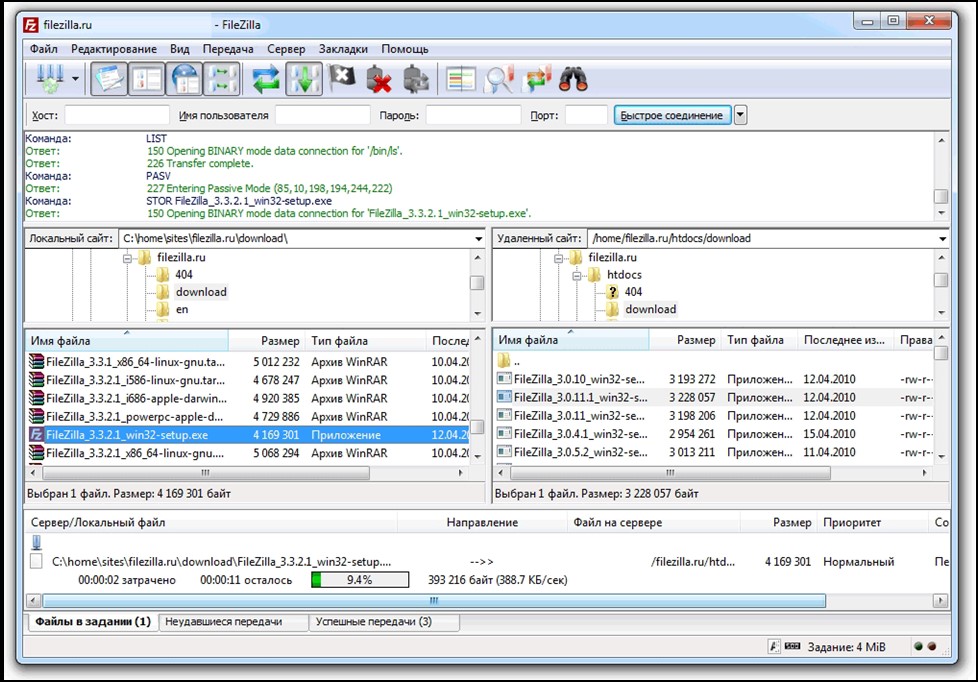
Task: Focus the Хост input field
Action: (x=117, y=115)
